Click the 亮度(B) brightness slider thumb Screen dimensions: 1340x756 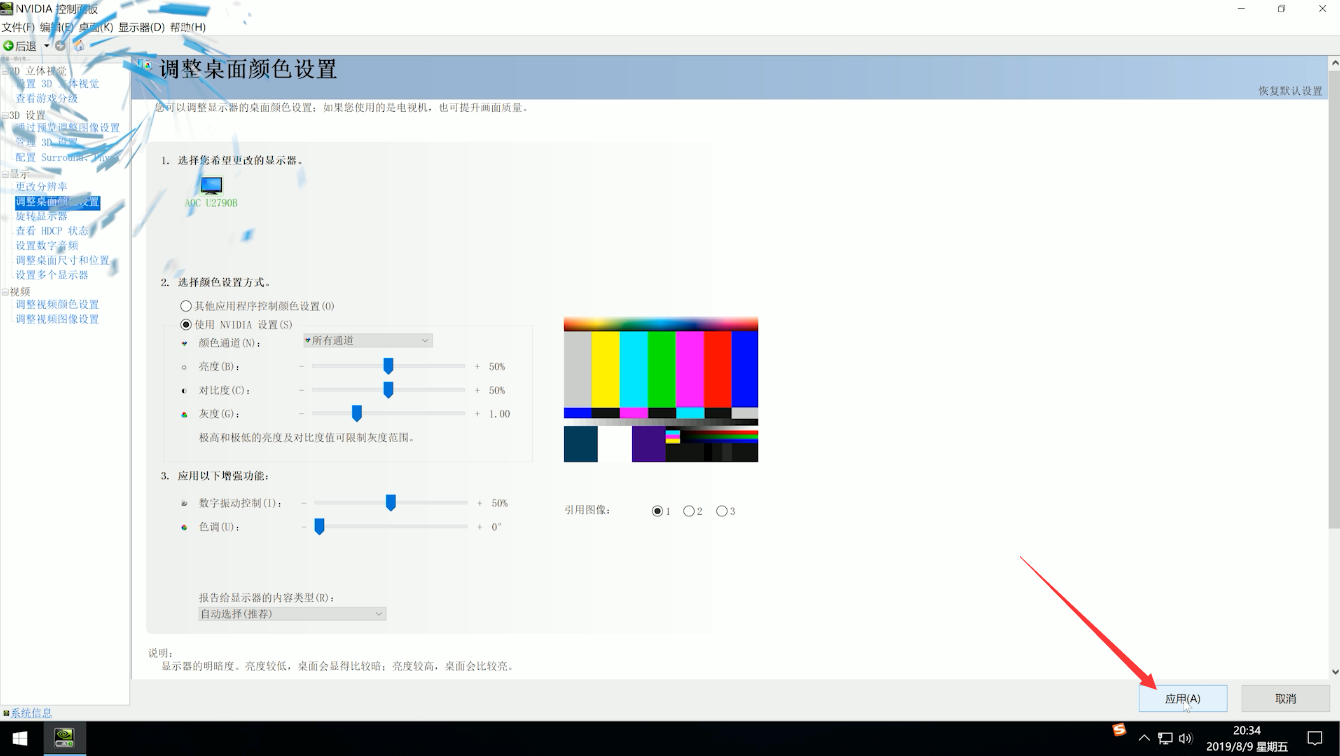point(388,367)
